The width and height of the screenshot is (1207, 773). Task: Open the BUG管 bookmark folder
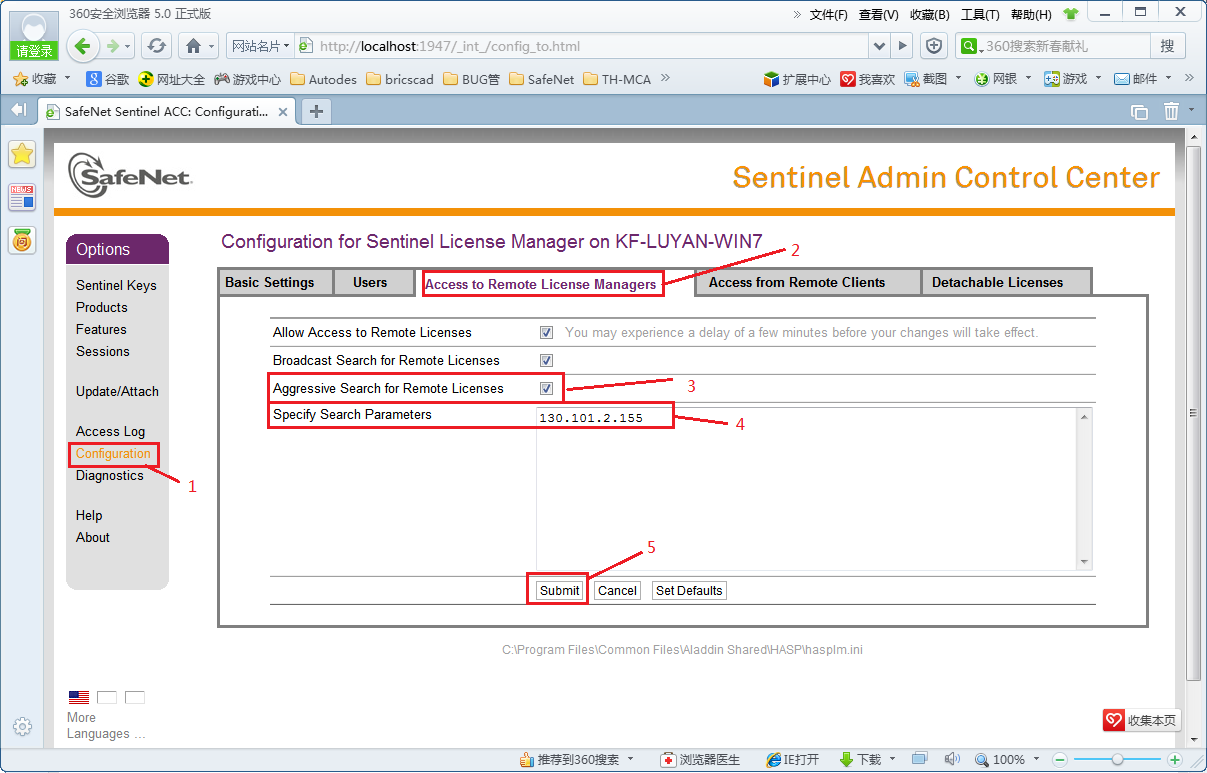click(x=471, y=79)
